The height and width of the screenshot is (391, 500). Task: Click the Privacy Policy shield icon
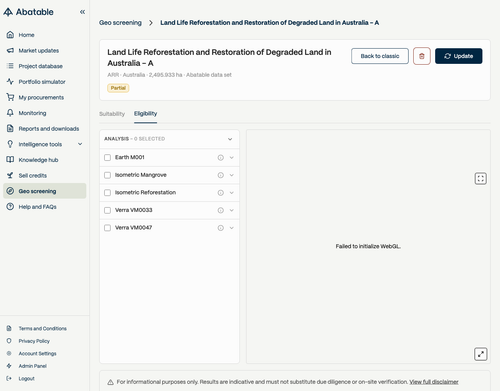coord(9,341)
